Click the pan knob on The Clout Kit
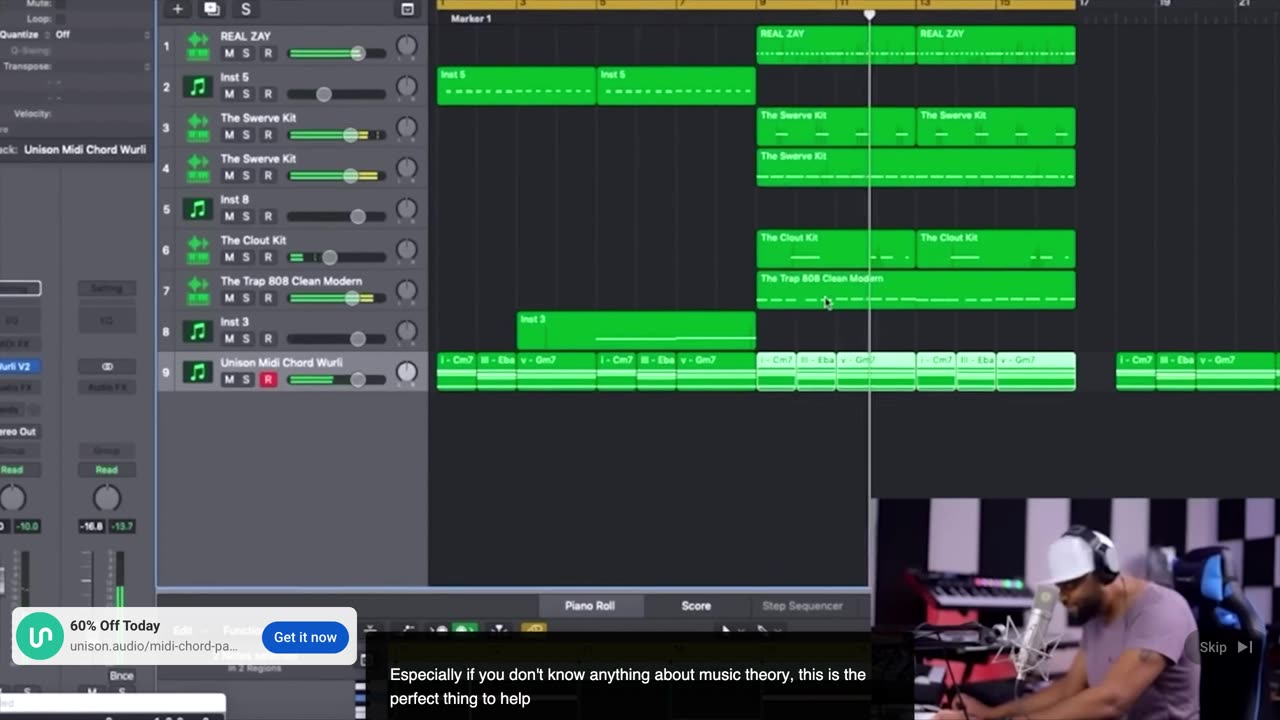Screen dimensions: 1280x720 click(x=406, y=250)
